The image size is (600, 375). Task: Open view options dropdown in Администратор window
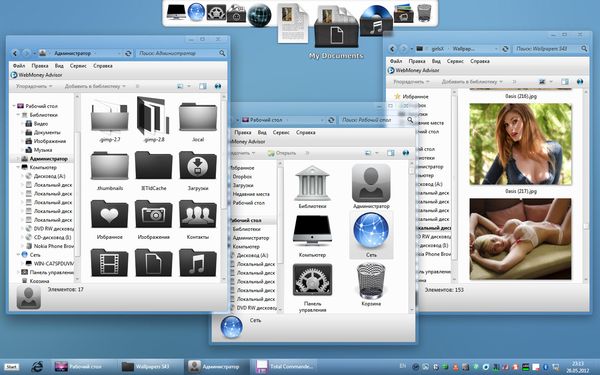click(189, 86)
